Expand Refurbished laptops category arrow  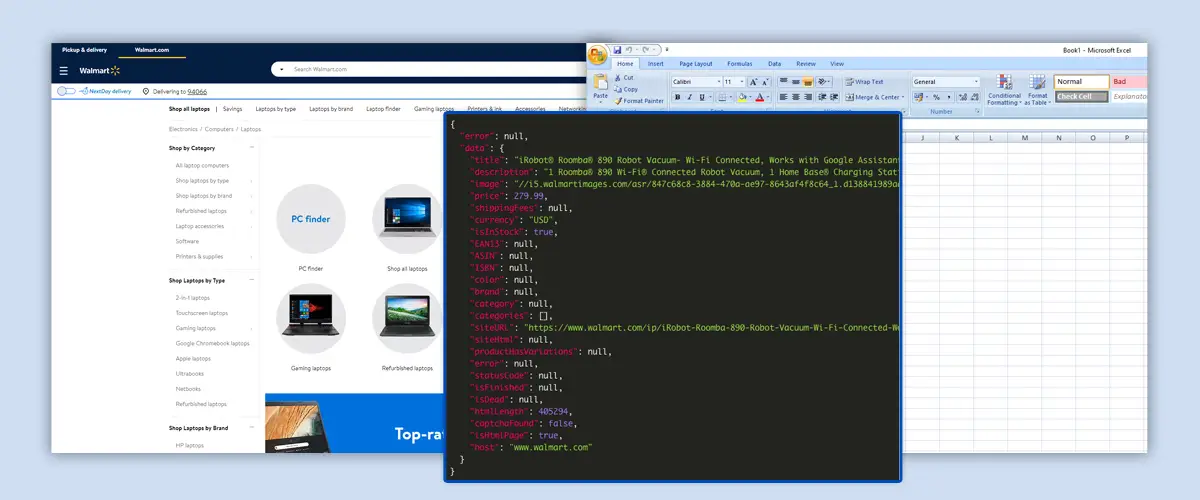(x=251, y=211)
